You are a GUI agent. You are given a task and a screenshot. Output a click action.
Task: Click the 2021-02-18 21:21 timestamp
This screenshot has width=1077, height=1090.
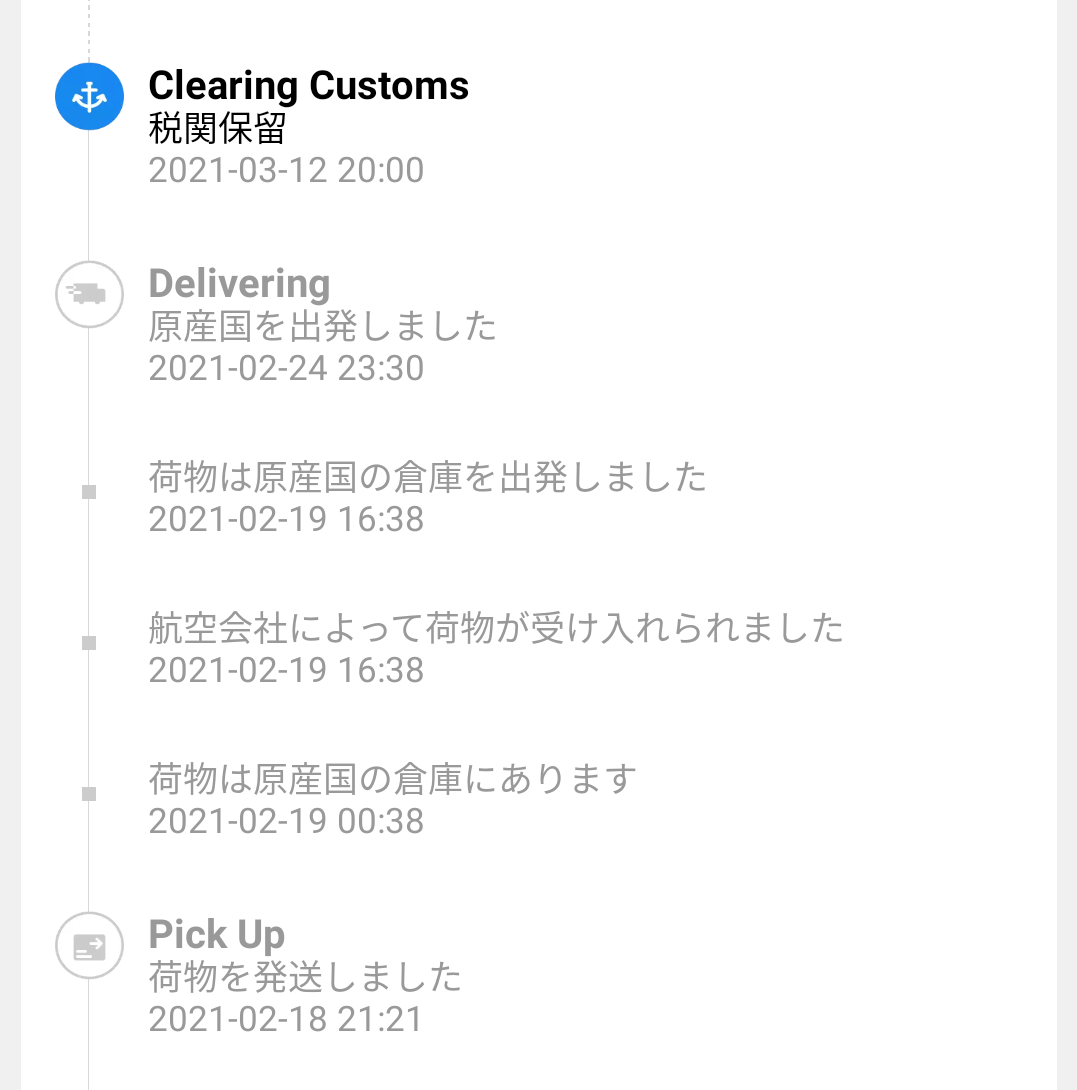point(286,1019)
